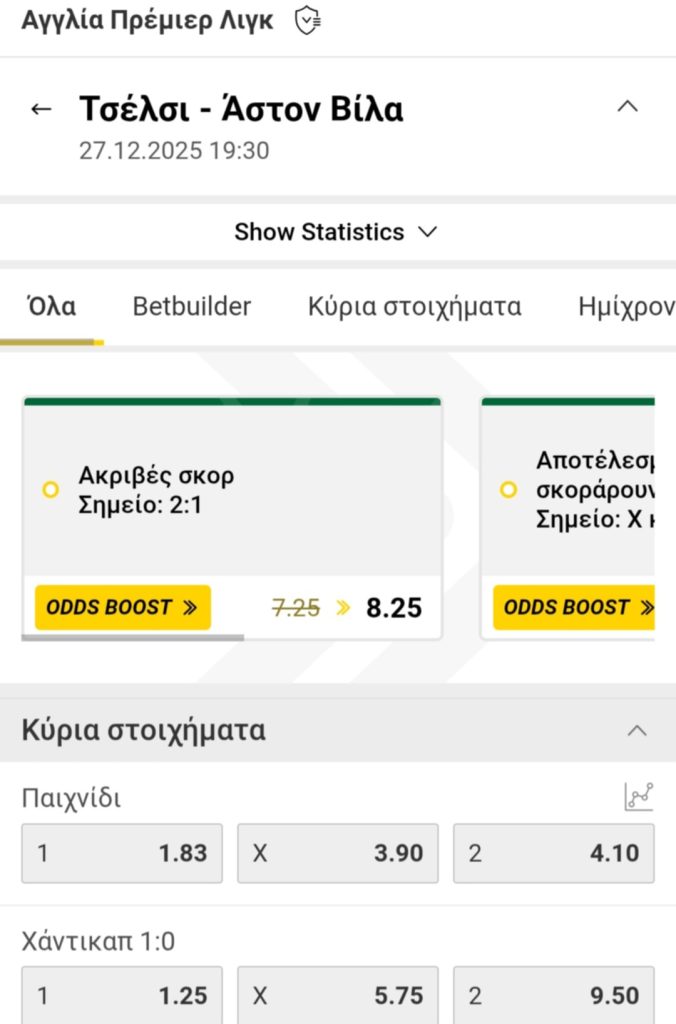This screenshot has width=676, height=1024.
Task: Click the league shield icon next to Premier League
Action: click(x=306, y=18)
